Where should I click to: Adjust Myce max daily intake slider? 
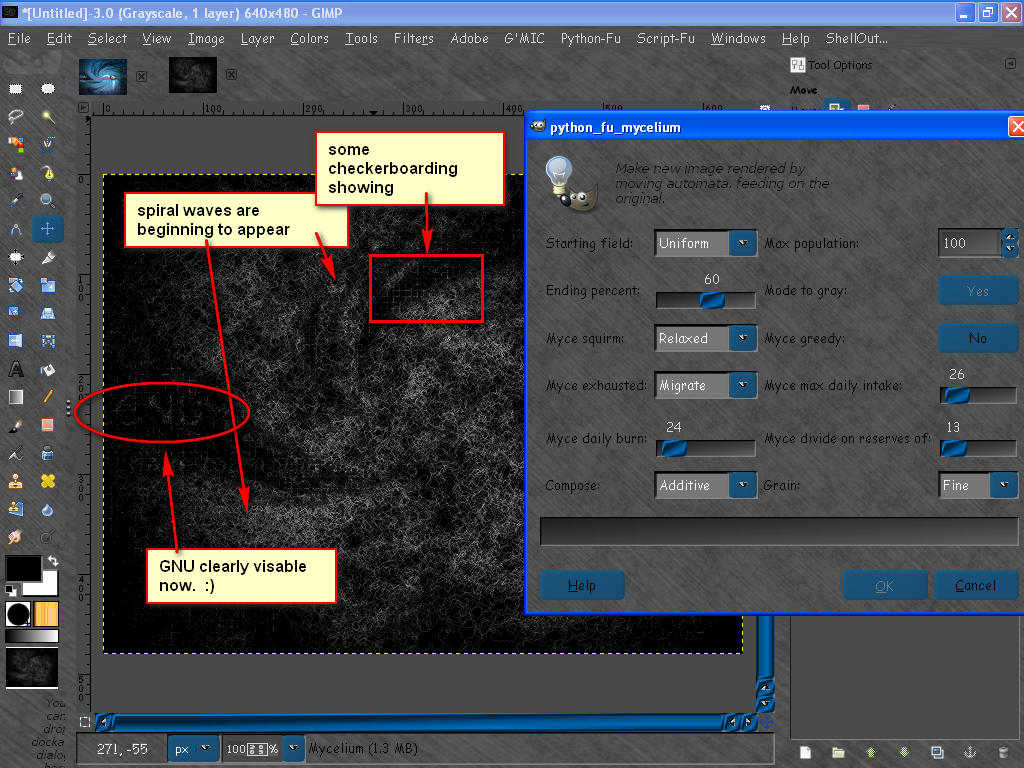[x=978, y=395]
